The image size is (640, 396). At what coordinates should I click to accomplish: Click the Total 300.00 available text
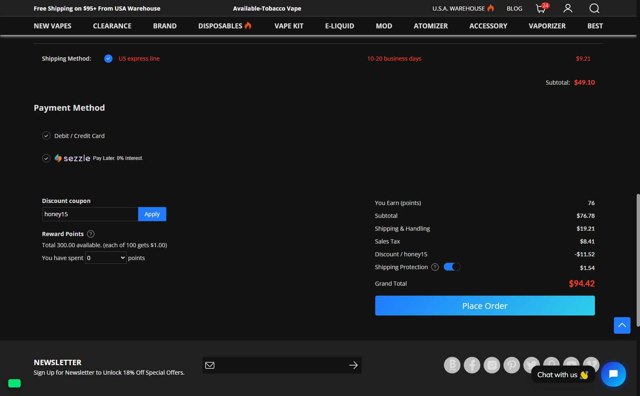[104, 245]
